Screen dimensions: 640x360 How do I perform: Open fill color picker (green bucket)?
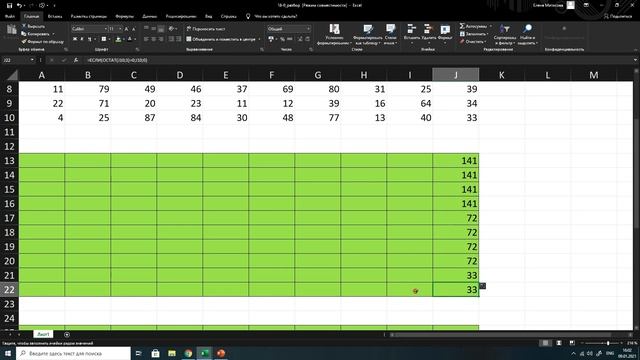[x=118, y=39]
